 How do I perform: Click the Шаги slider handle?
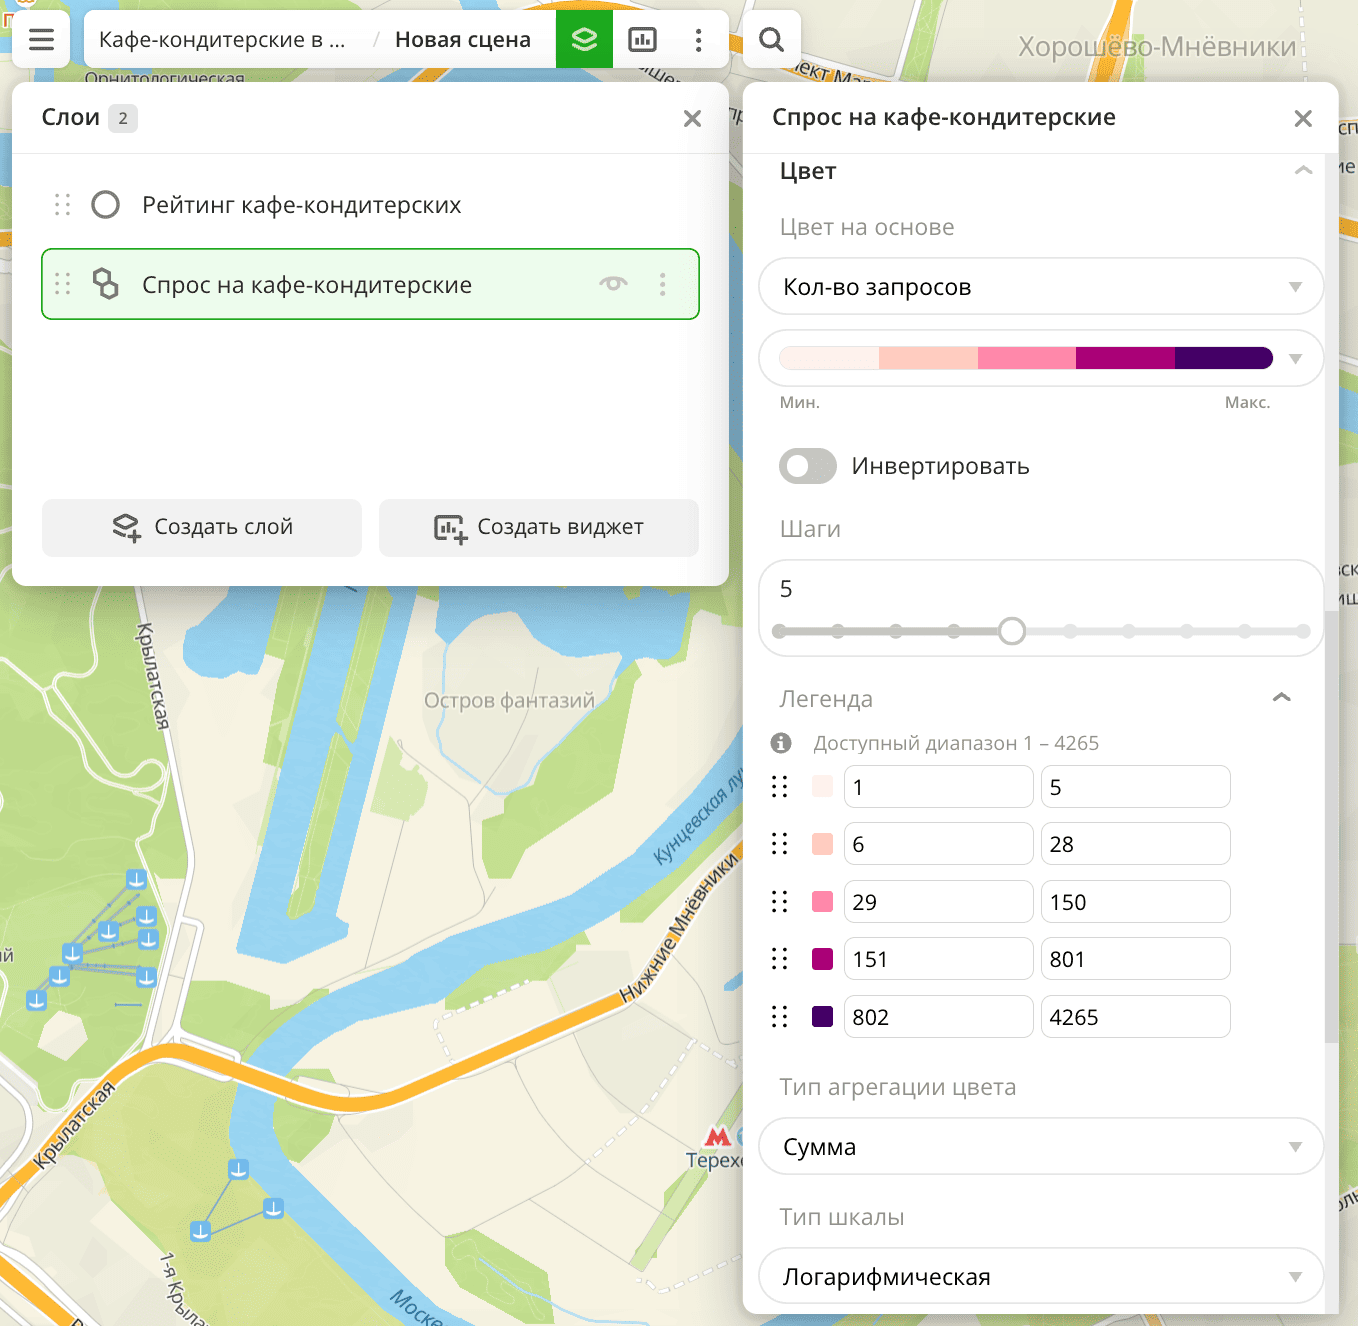tap(1012, 631)
